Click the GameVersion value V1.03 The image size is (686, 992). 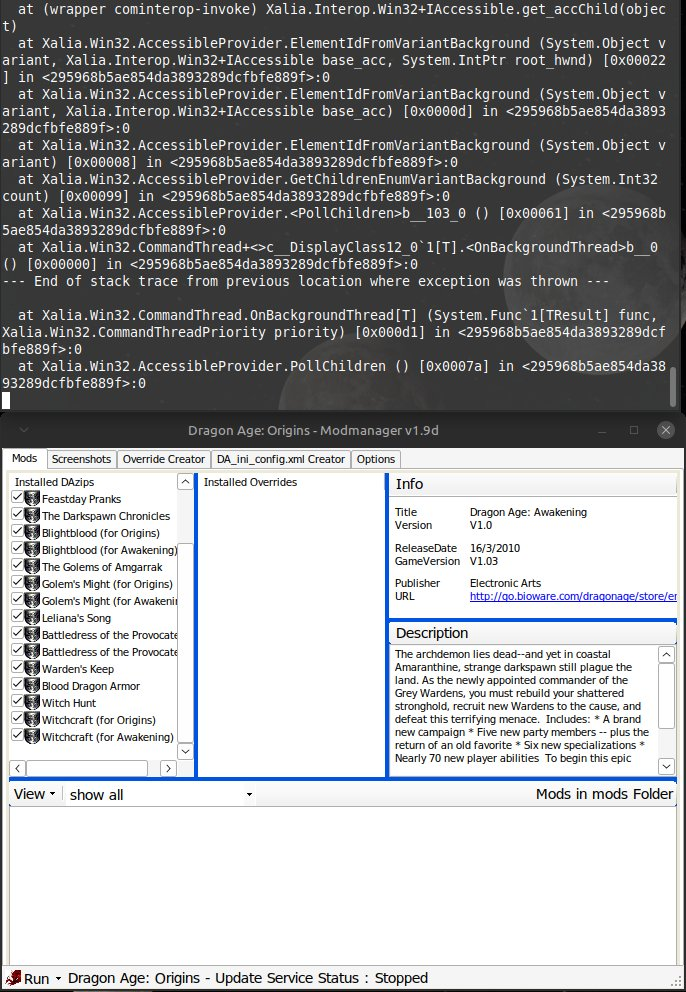[x=483, y=561]
